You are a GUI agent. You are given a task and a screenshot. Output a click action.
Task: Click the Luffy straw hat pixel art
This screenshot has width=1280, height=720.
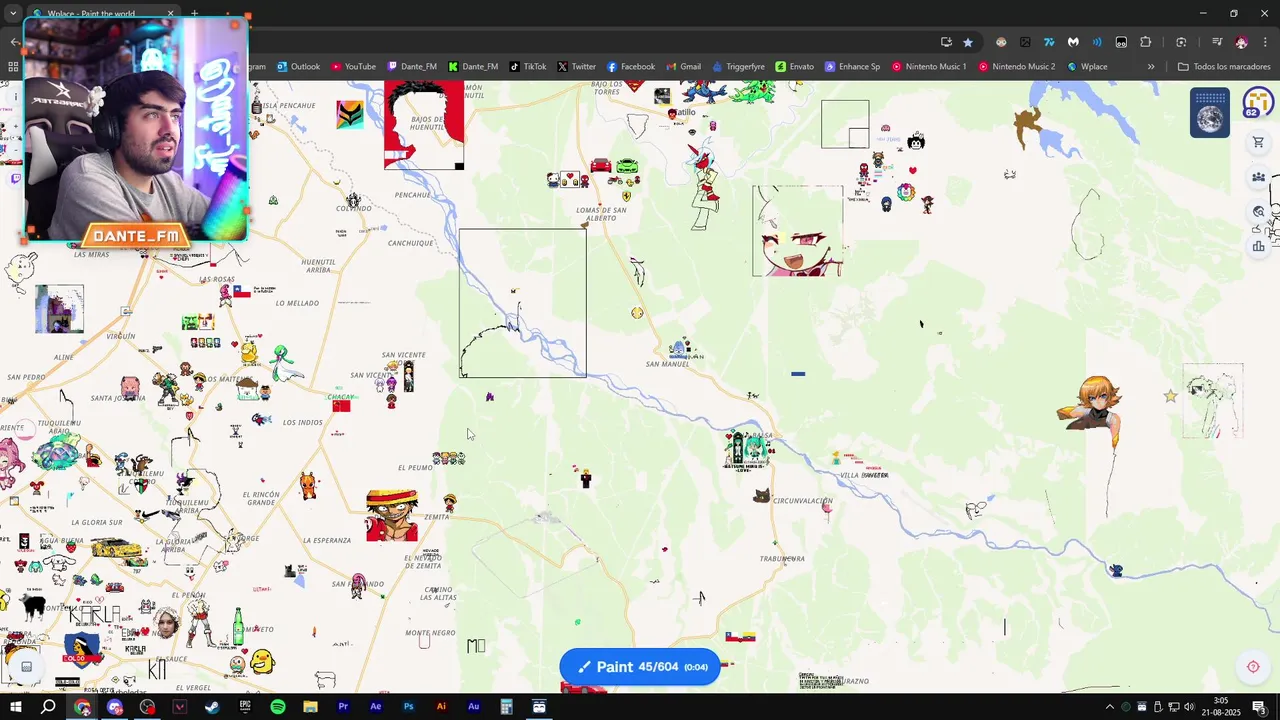pos(392,515)
